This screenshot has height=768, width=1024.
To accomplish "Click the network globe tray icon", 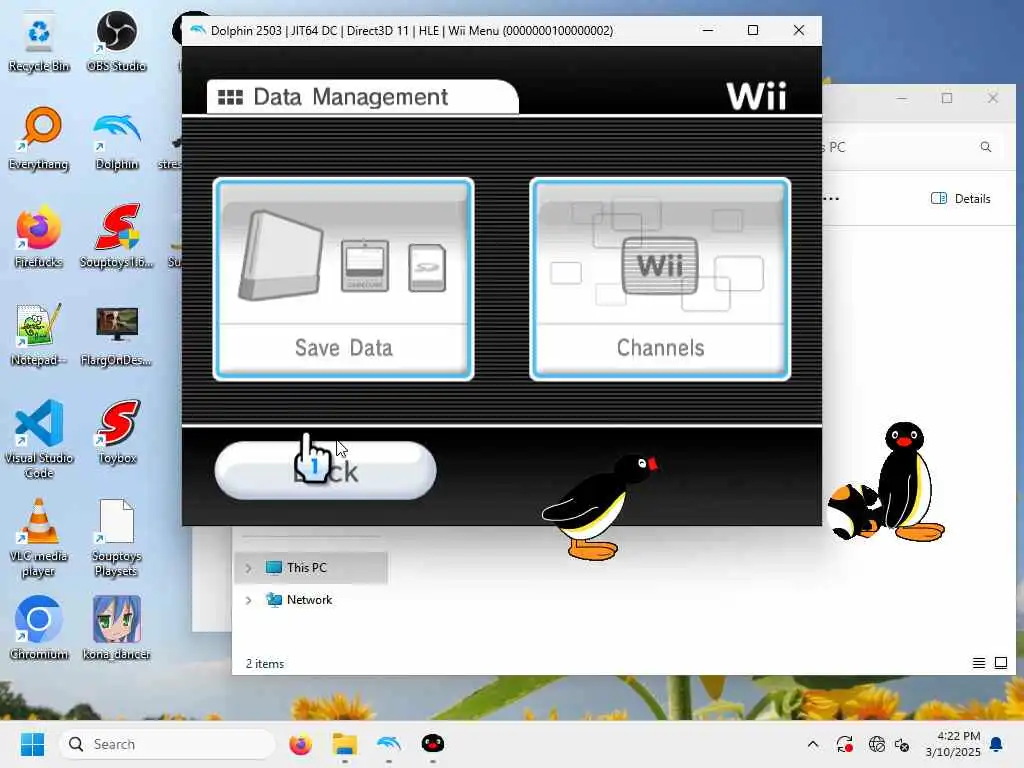I will [x=876, y=744].
